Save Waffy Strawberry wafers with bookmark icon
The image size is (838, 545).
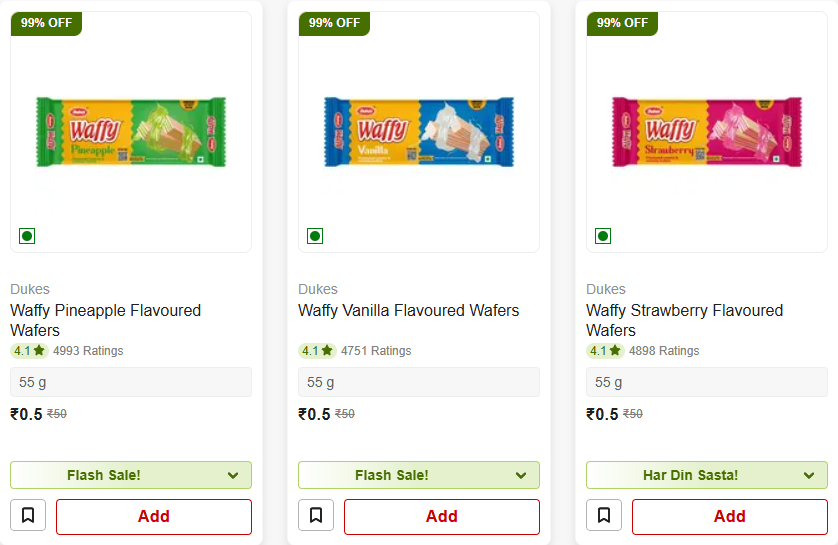[x=604, y=516]
